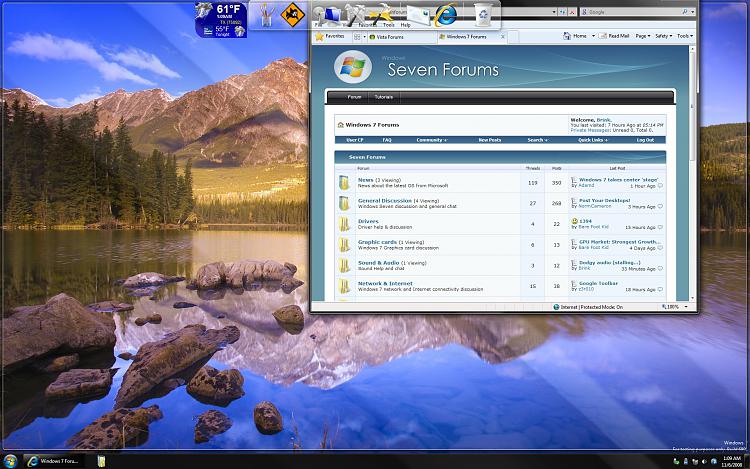Open the Recycle Bin dock icon
Viewport: 750px width, 469px height.
[483, 15]
